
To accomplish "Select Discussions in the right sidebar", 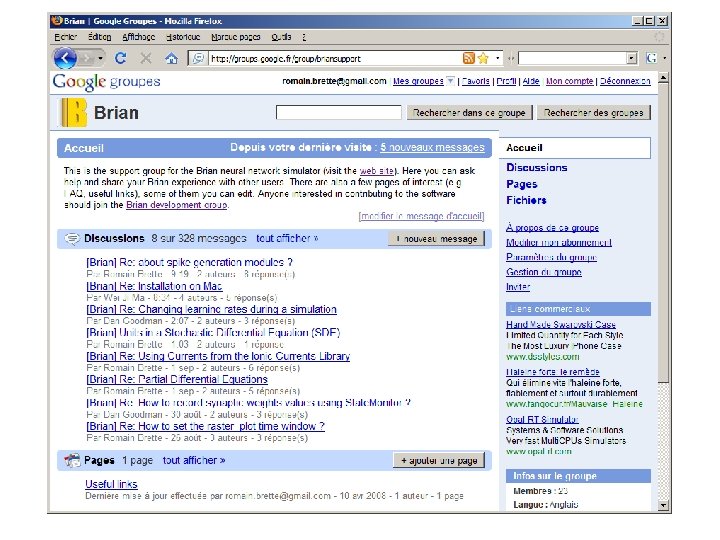I will [537, 168].
